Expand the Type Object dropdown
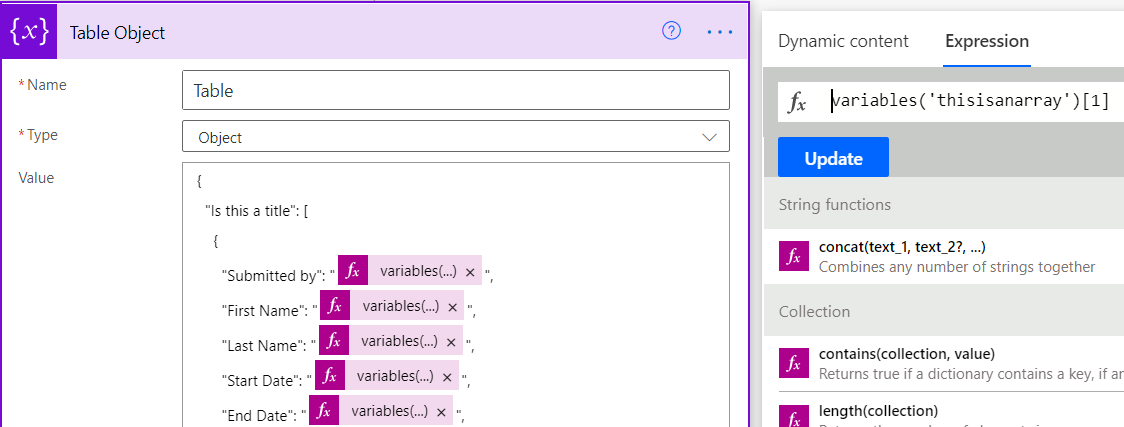Screen dimensions: 1124x427 coord(456,137)
